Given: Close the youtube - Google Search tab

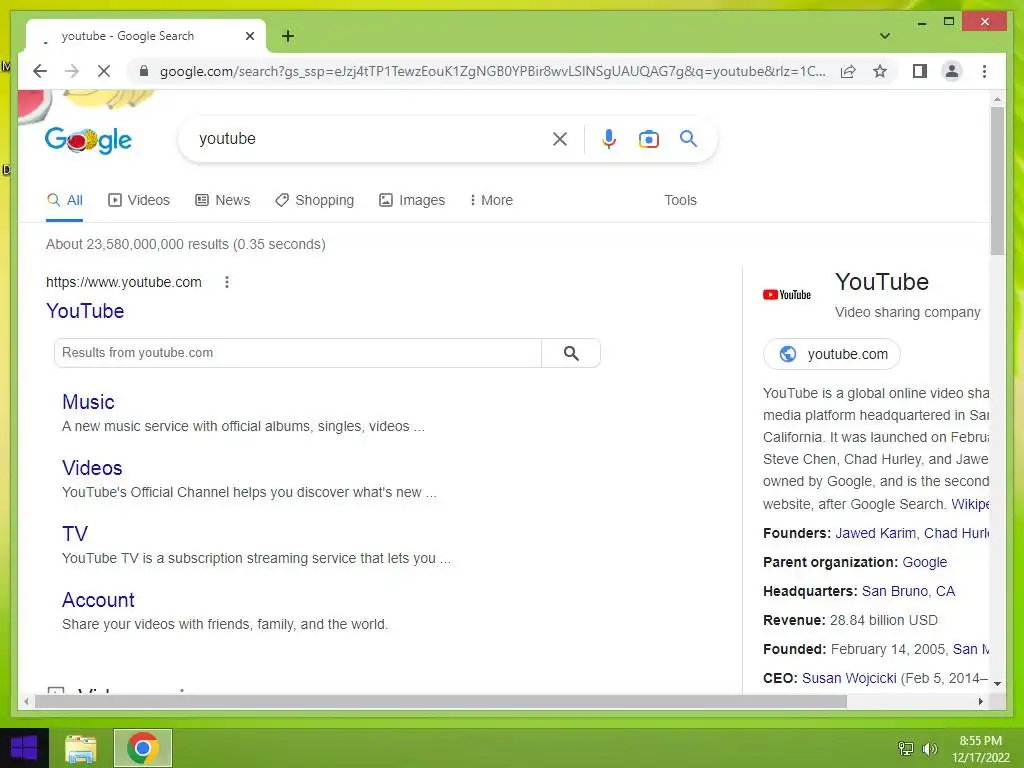Looking at the screenshot, I should [249, 36].
